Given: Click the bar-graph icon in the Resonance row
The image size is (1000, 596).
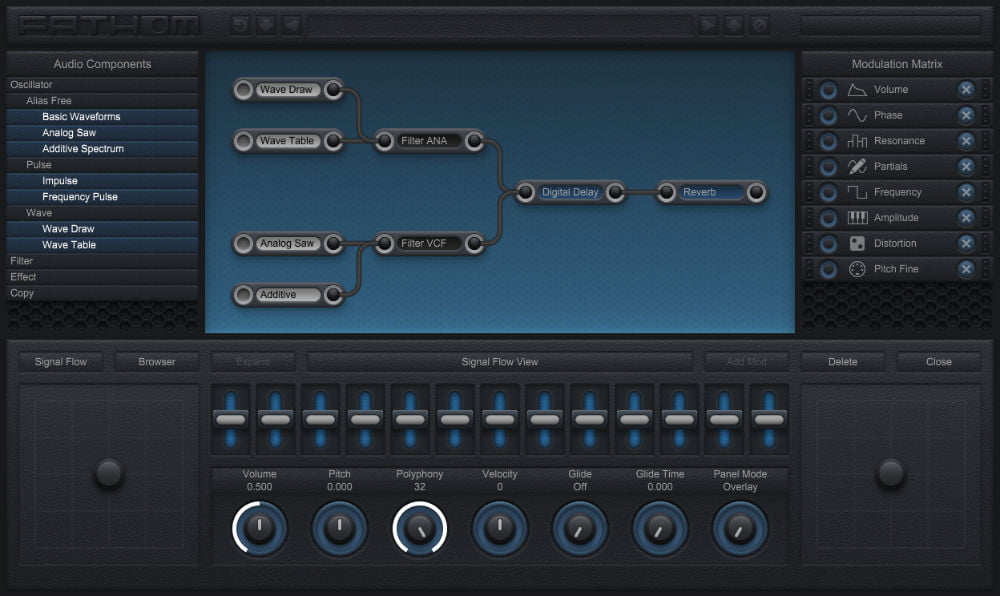Looking at the screenshot, I should [x=857, y=140].
